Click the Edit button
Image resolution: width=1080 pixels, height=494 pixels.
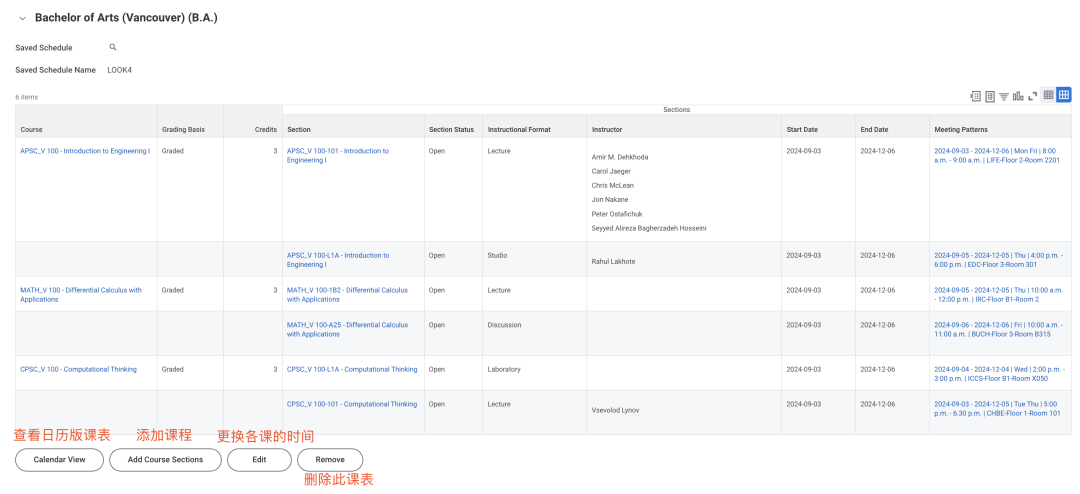pyautogui.click(x=259, y=460)
